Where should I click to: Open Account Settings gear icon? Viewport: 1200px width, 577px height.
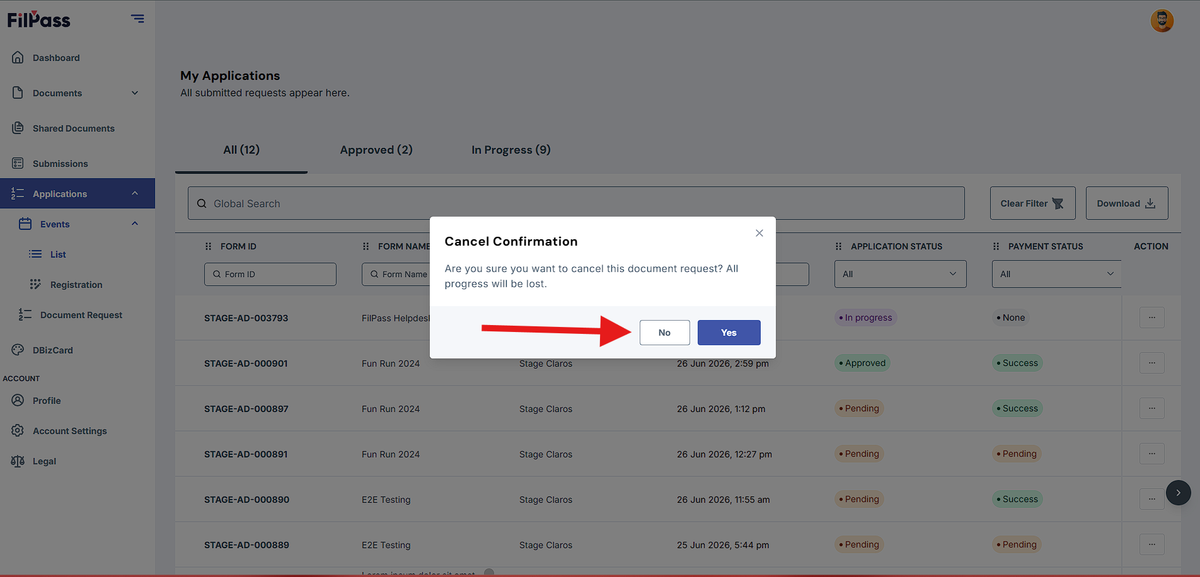coord(17,431)
